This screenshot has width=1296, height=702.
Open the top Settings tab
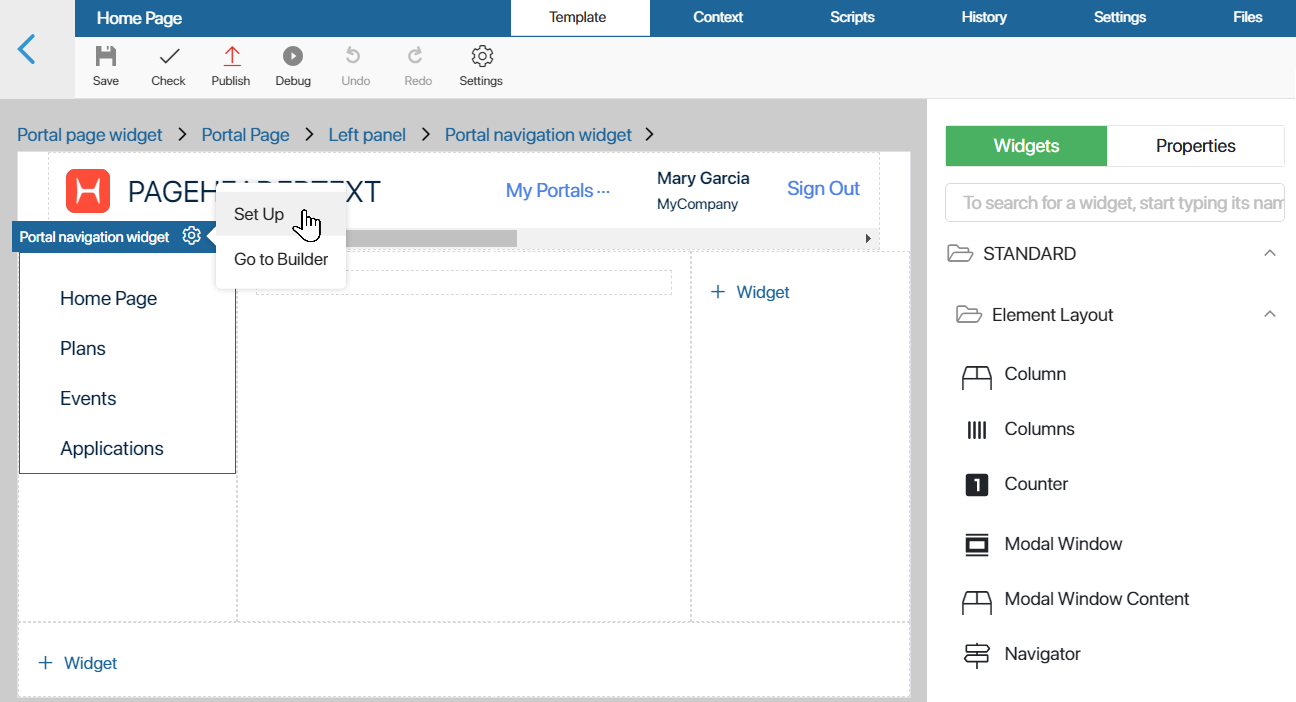(1120, 17)
